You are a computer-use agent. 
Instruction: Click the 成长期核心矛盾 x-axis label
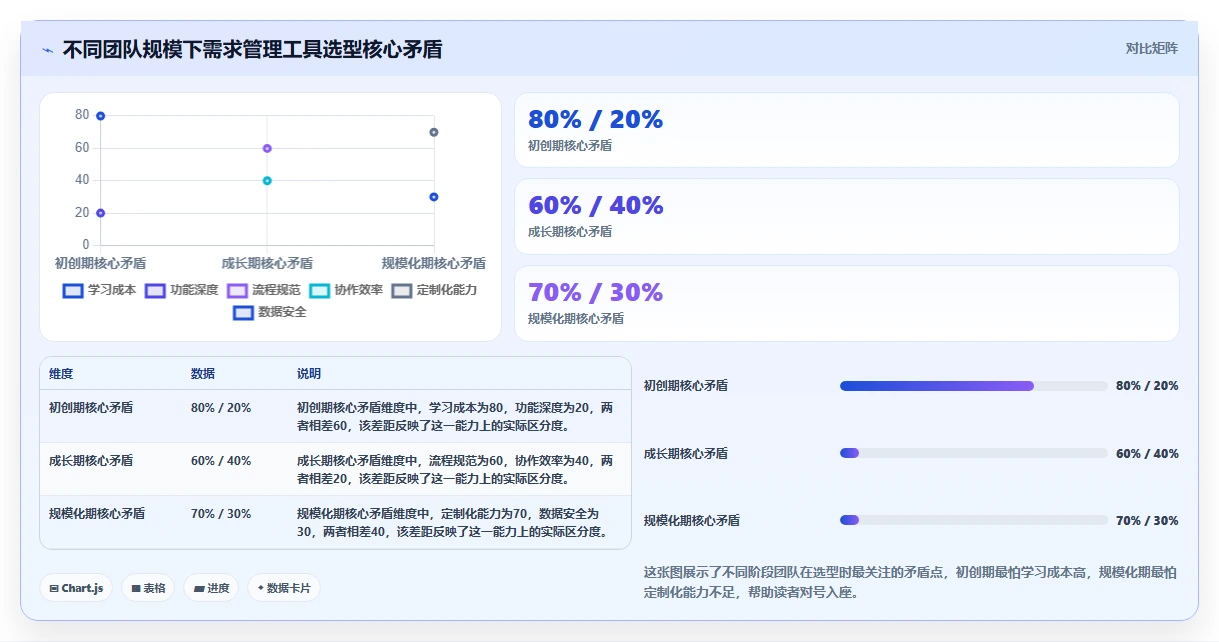click(x=267, y=264)
